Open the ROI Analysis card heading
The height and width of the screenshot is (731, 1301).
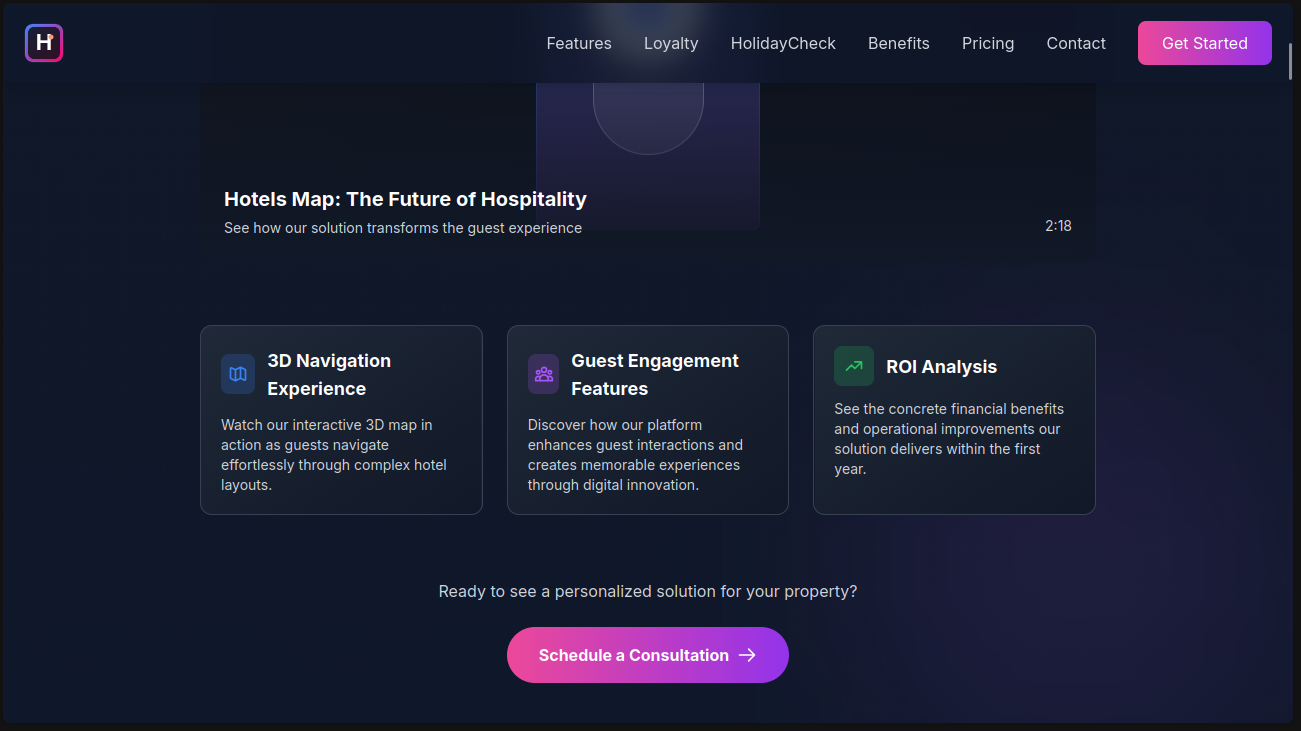point(941,367)
